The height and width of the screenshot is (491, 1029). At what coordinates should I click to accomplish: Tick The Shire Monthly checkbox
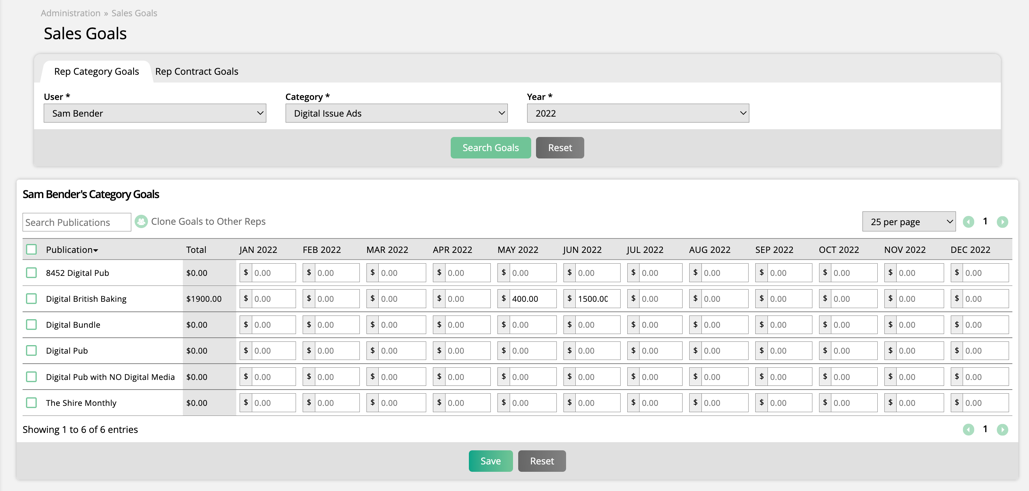32,403
